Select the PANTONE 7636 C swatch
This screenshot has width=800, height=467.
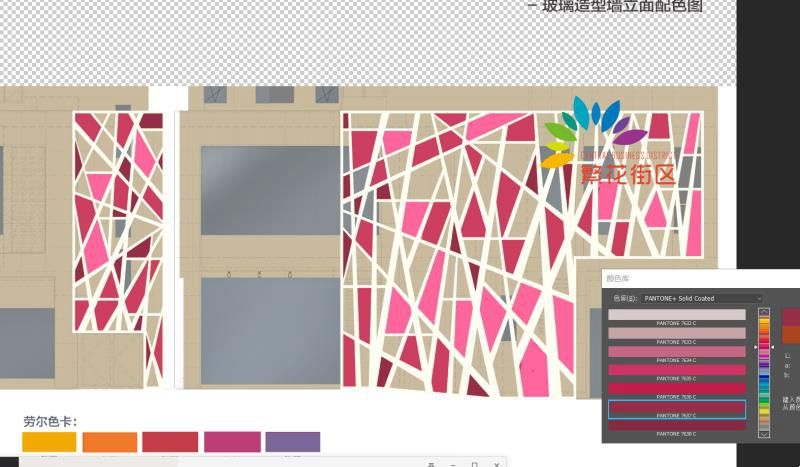pos(677,388)
